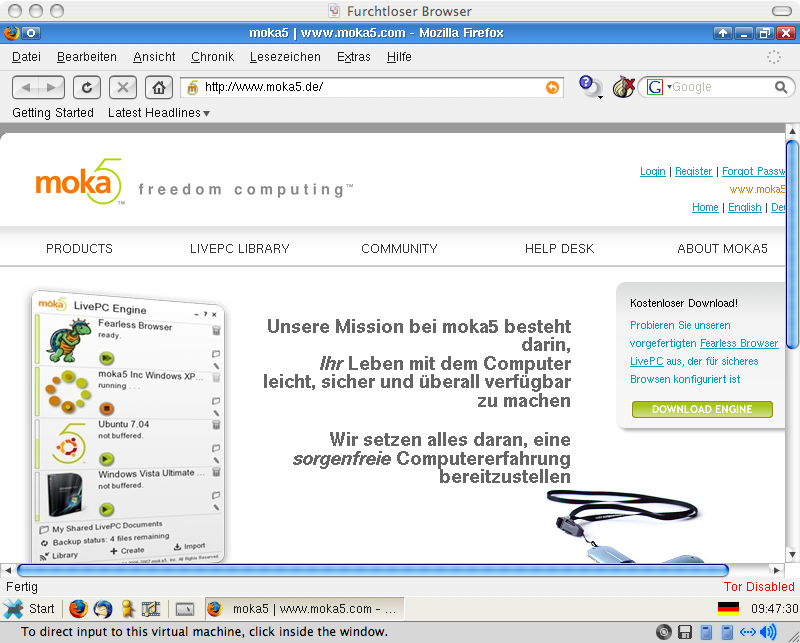Click the sticky button beside title bar Firefox icon
Screen dimensions: 800x643
click(x=31, y=33)
